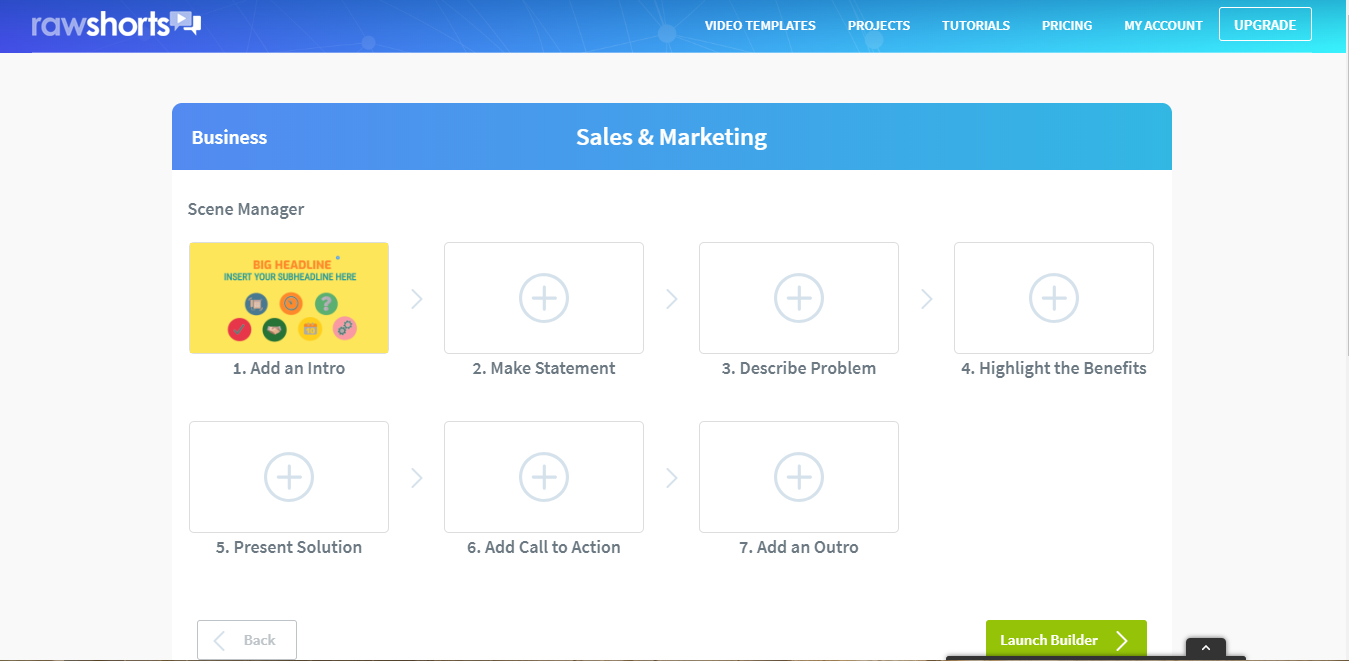Click the '6. Add Call to Action' label
Viewport: 1349px width, 661px height.
pos(544,547)
